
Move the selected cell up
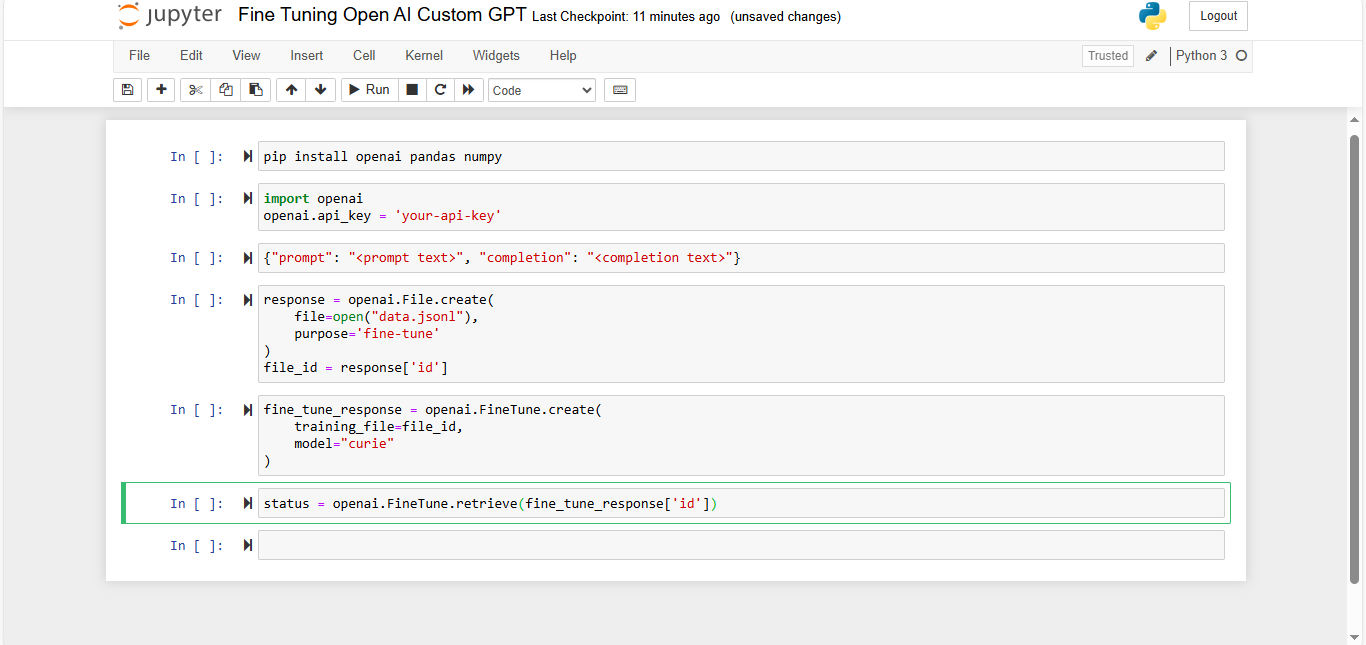290,89
